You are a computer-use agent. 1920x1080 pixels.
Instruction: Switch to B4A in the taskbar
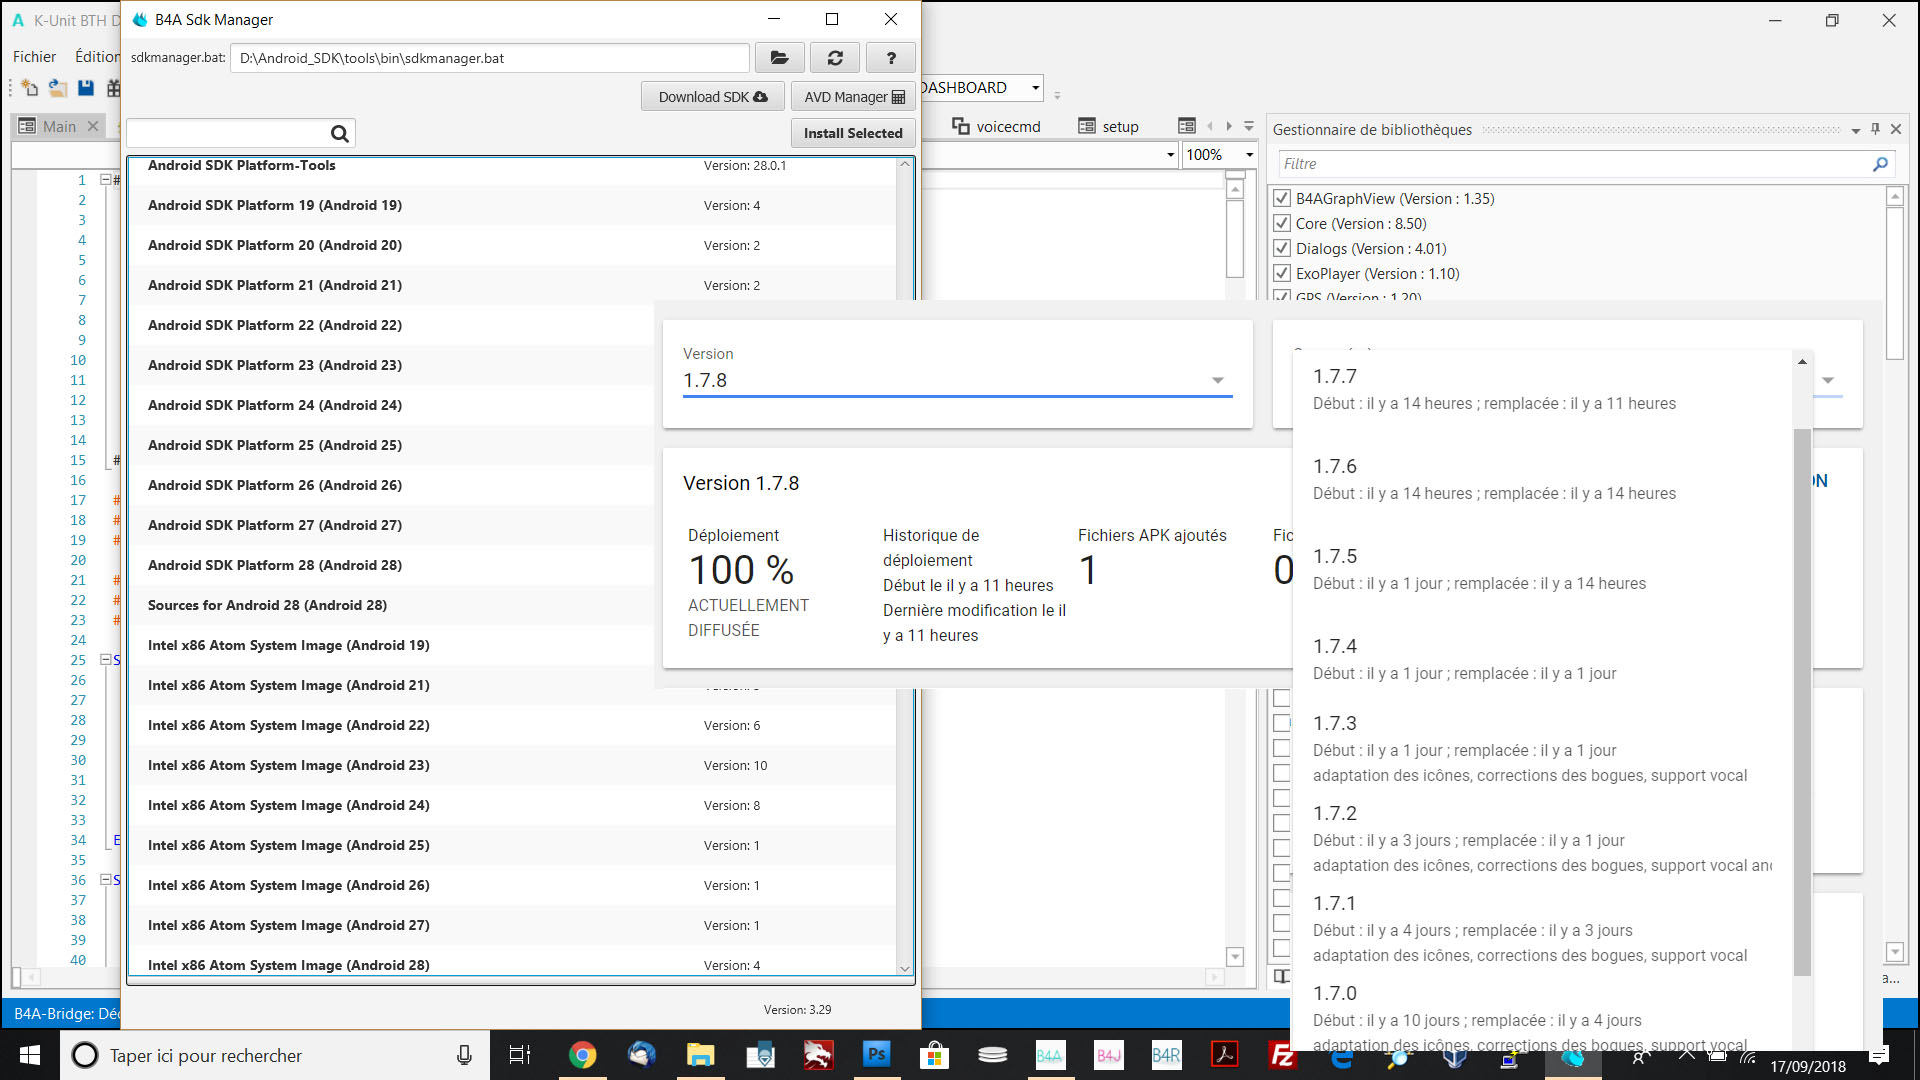(x=1050, y=1055)
